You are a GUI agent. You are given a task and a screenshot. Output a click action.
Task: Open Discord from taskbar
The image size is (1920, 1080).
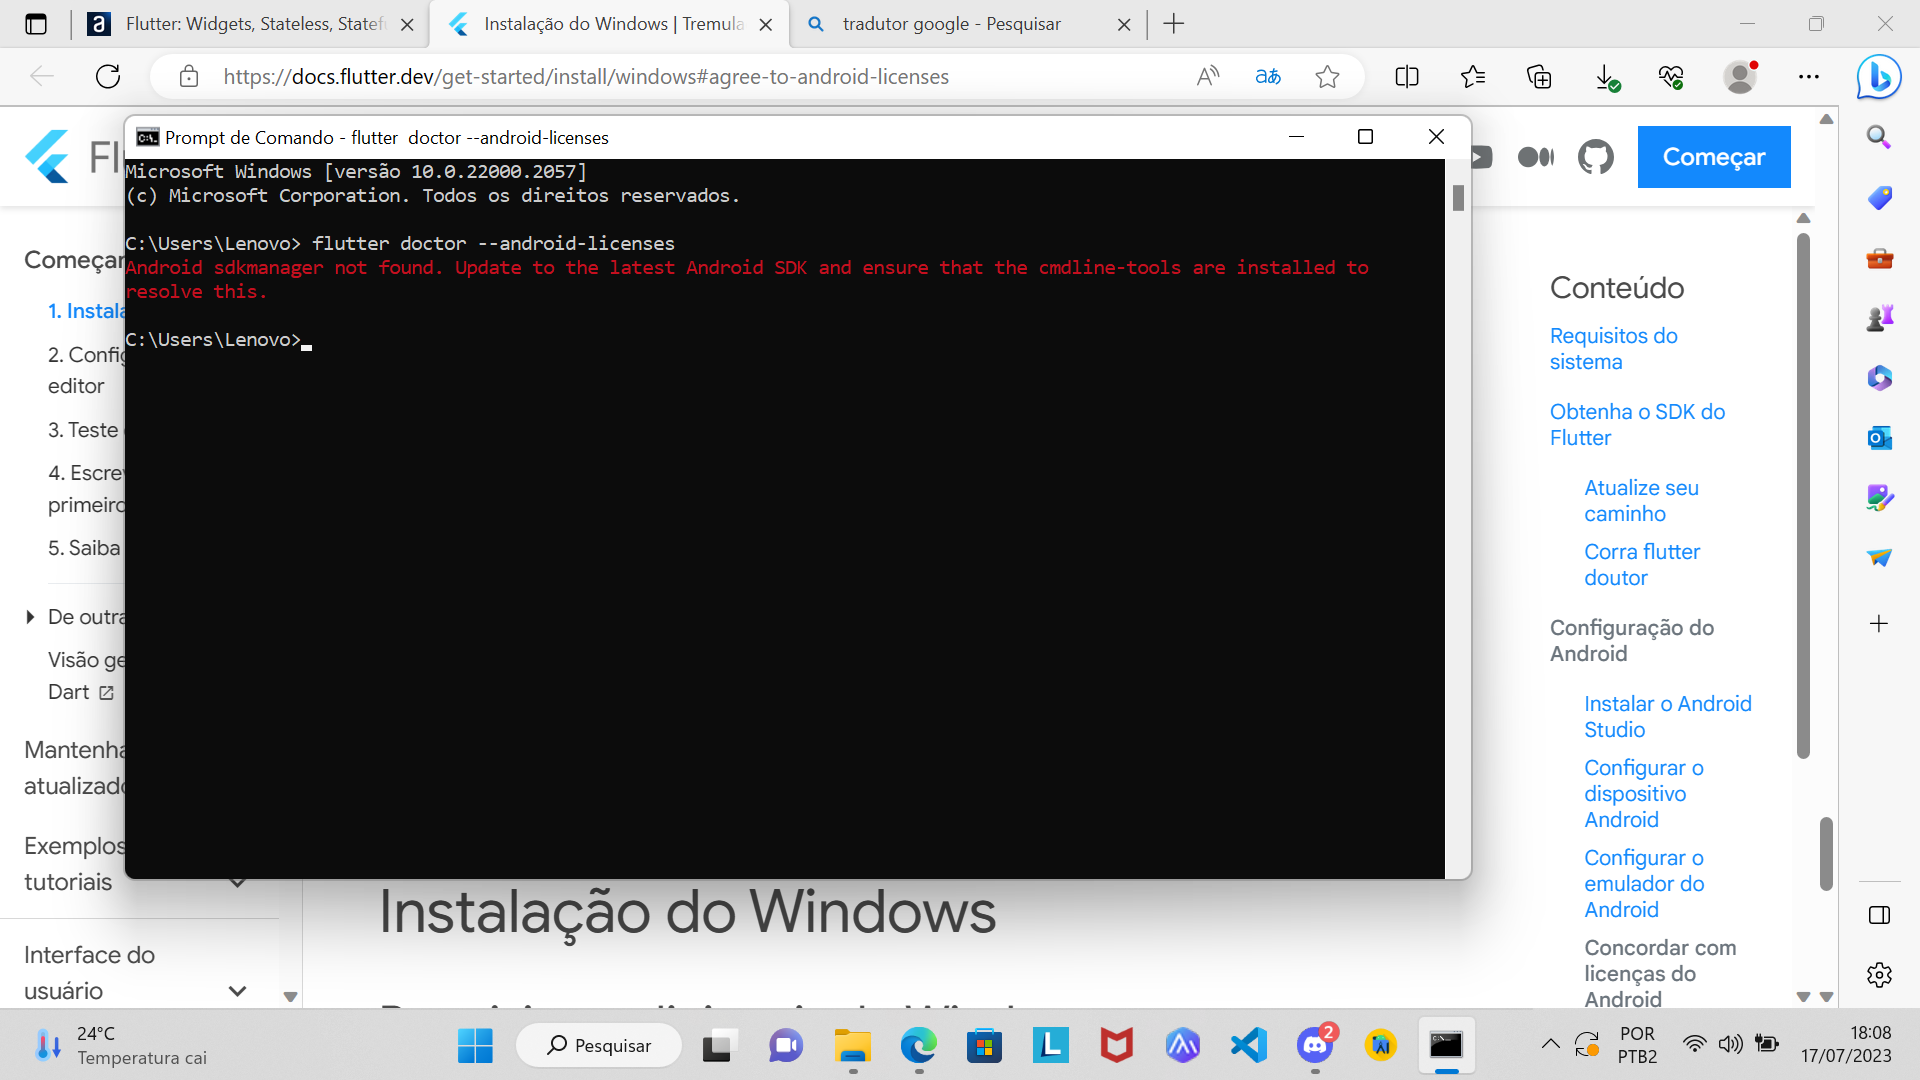(x=1315, y=1046)
